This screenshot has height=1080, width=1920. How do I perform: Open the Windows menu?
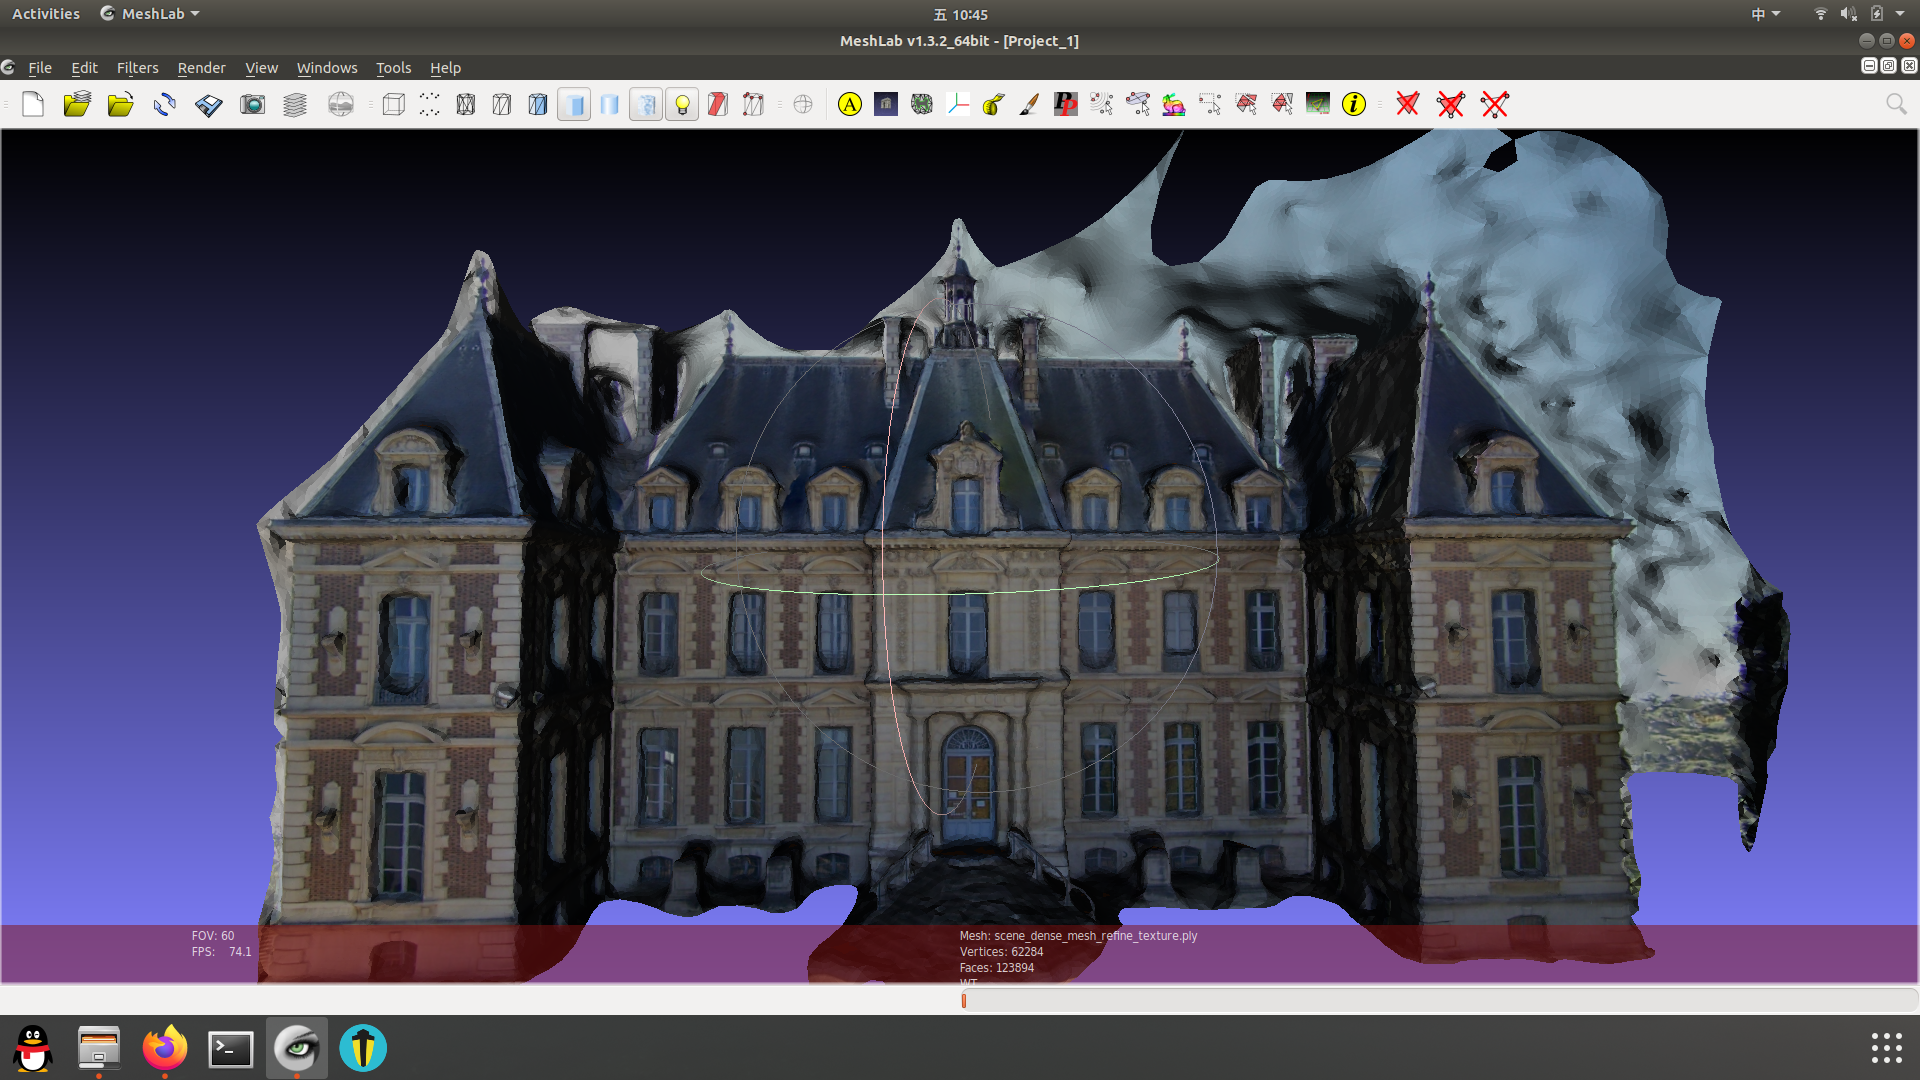(x=327, y=68)
